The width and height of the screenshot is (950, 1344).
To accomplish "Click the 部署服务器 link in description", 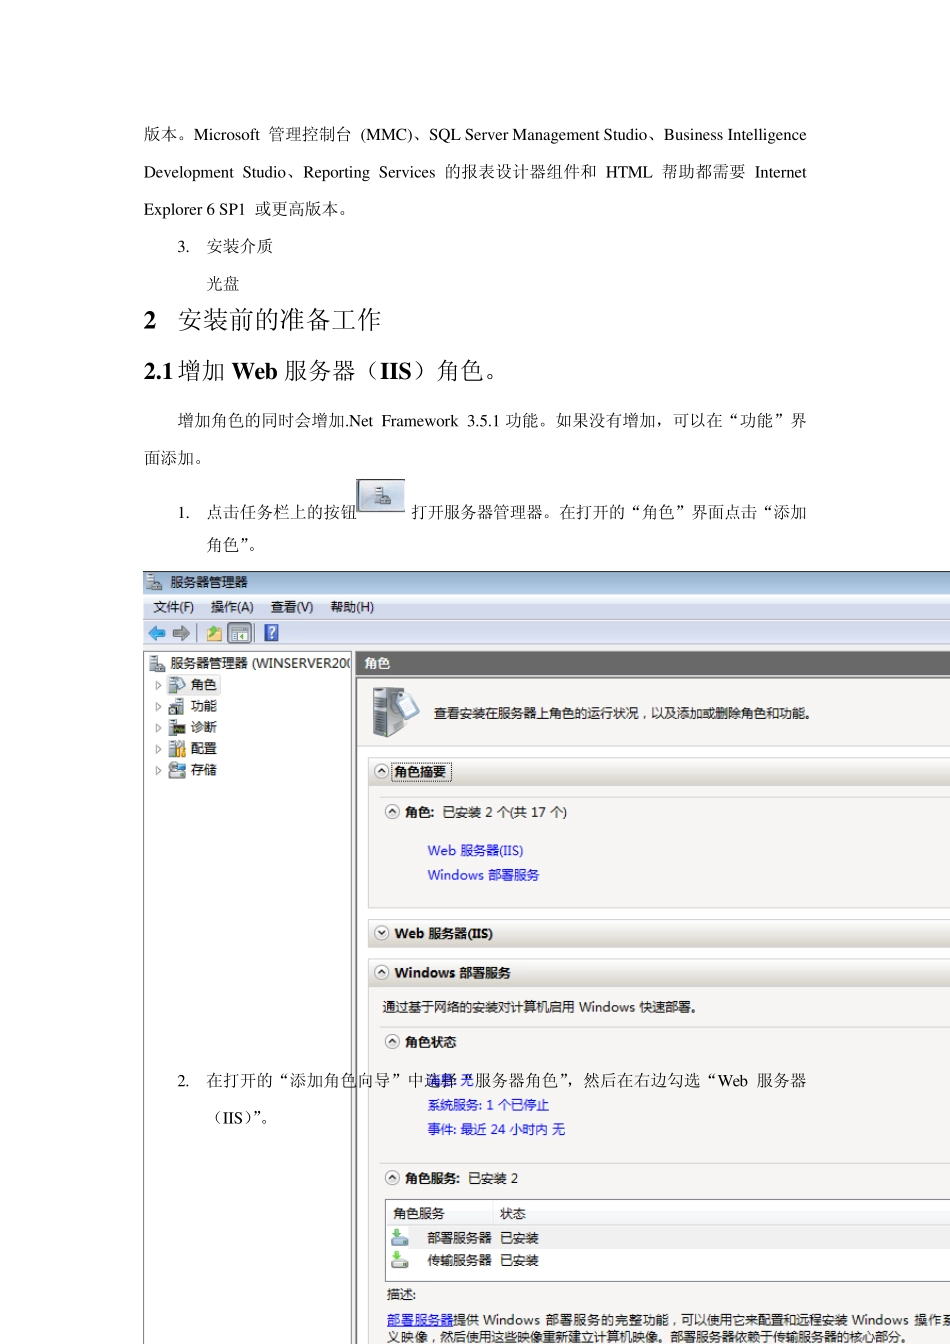I will click(x=420, y=1320).
